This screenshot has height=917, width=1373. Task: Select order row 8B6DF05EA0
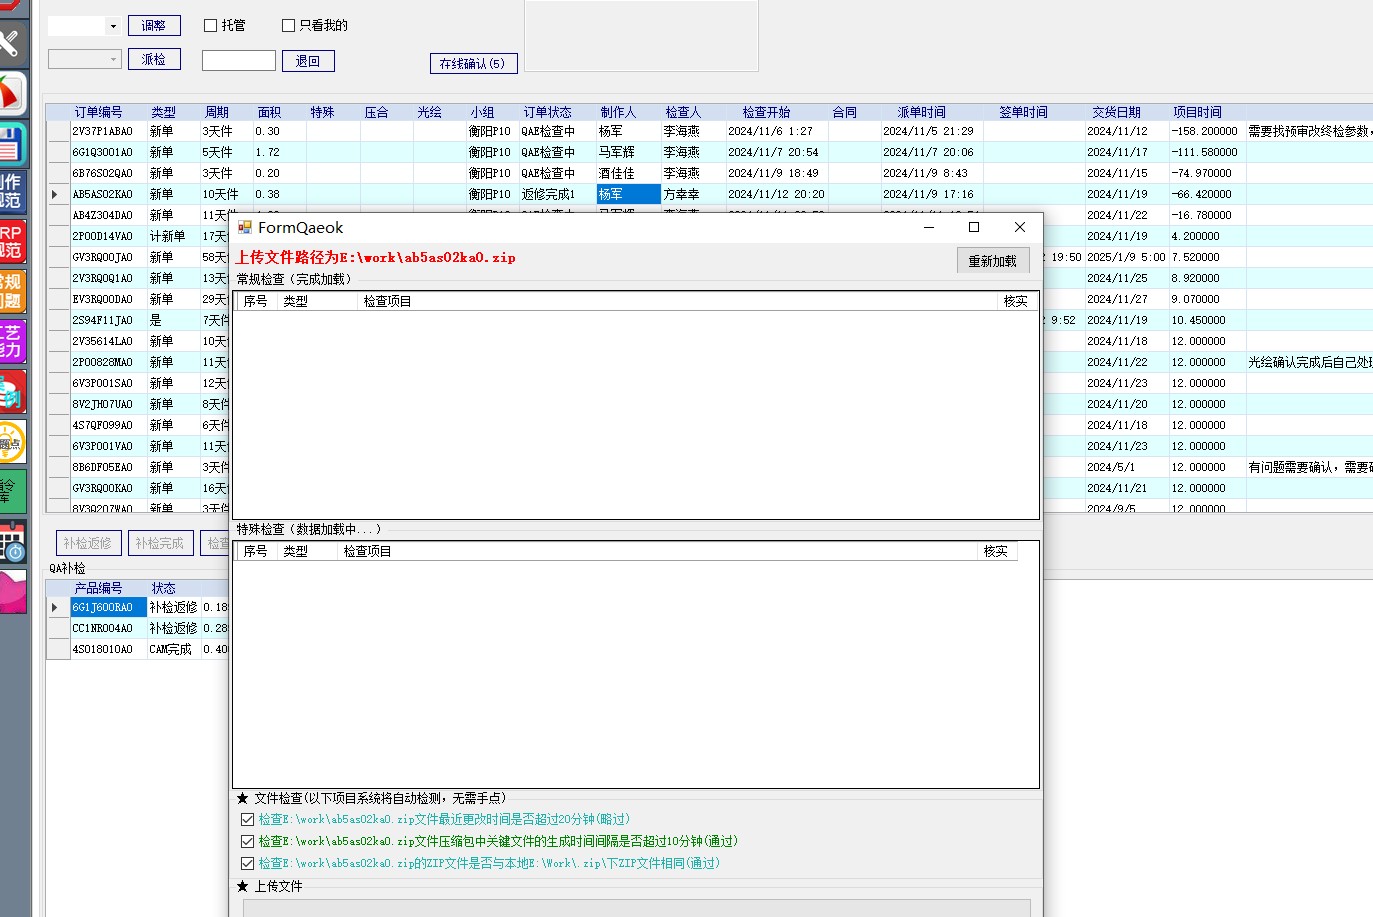click(102, 467)
